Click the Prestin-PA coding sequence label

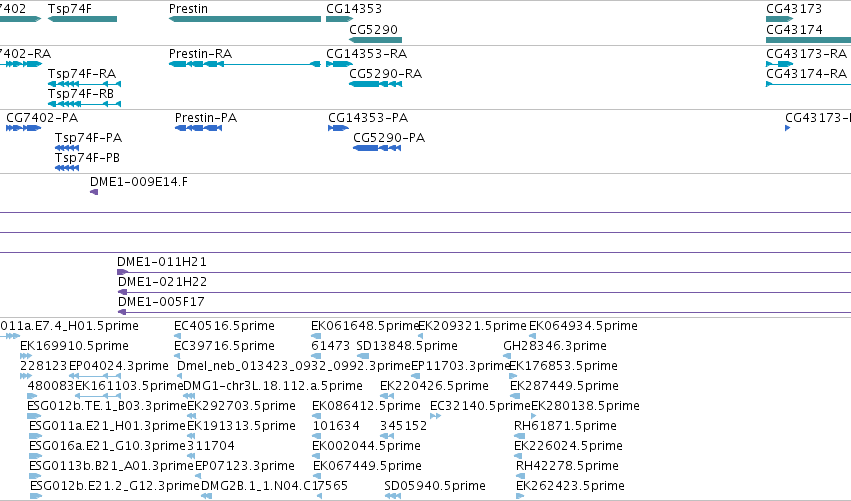206,118
